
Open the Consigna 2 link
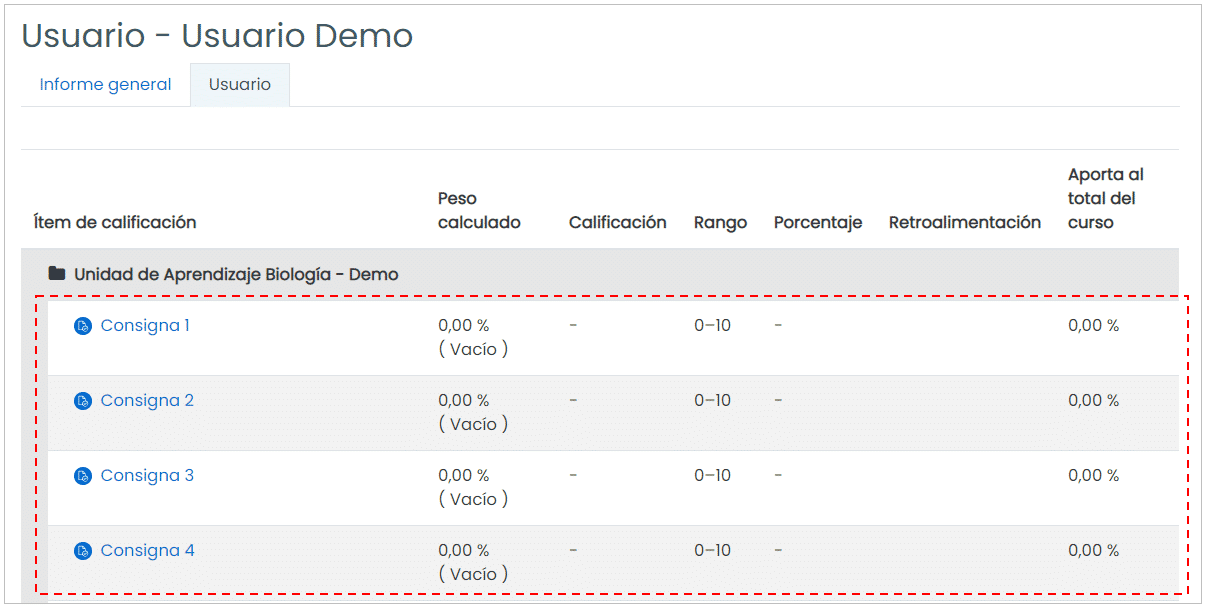147,401
